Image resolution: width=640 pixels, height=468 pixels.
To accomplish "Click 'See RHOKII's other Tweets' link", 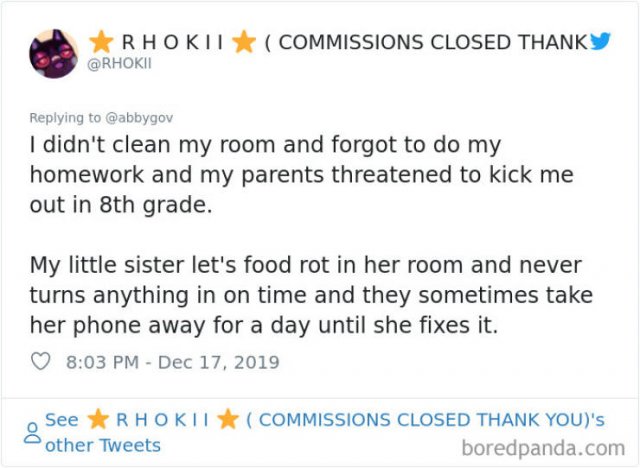I will coord(324,432).
